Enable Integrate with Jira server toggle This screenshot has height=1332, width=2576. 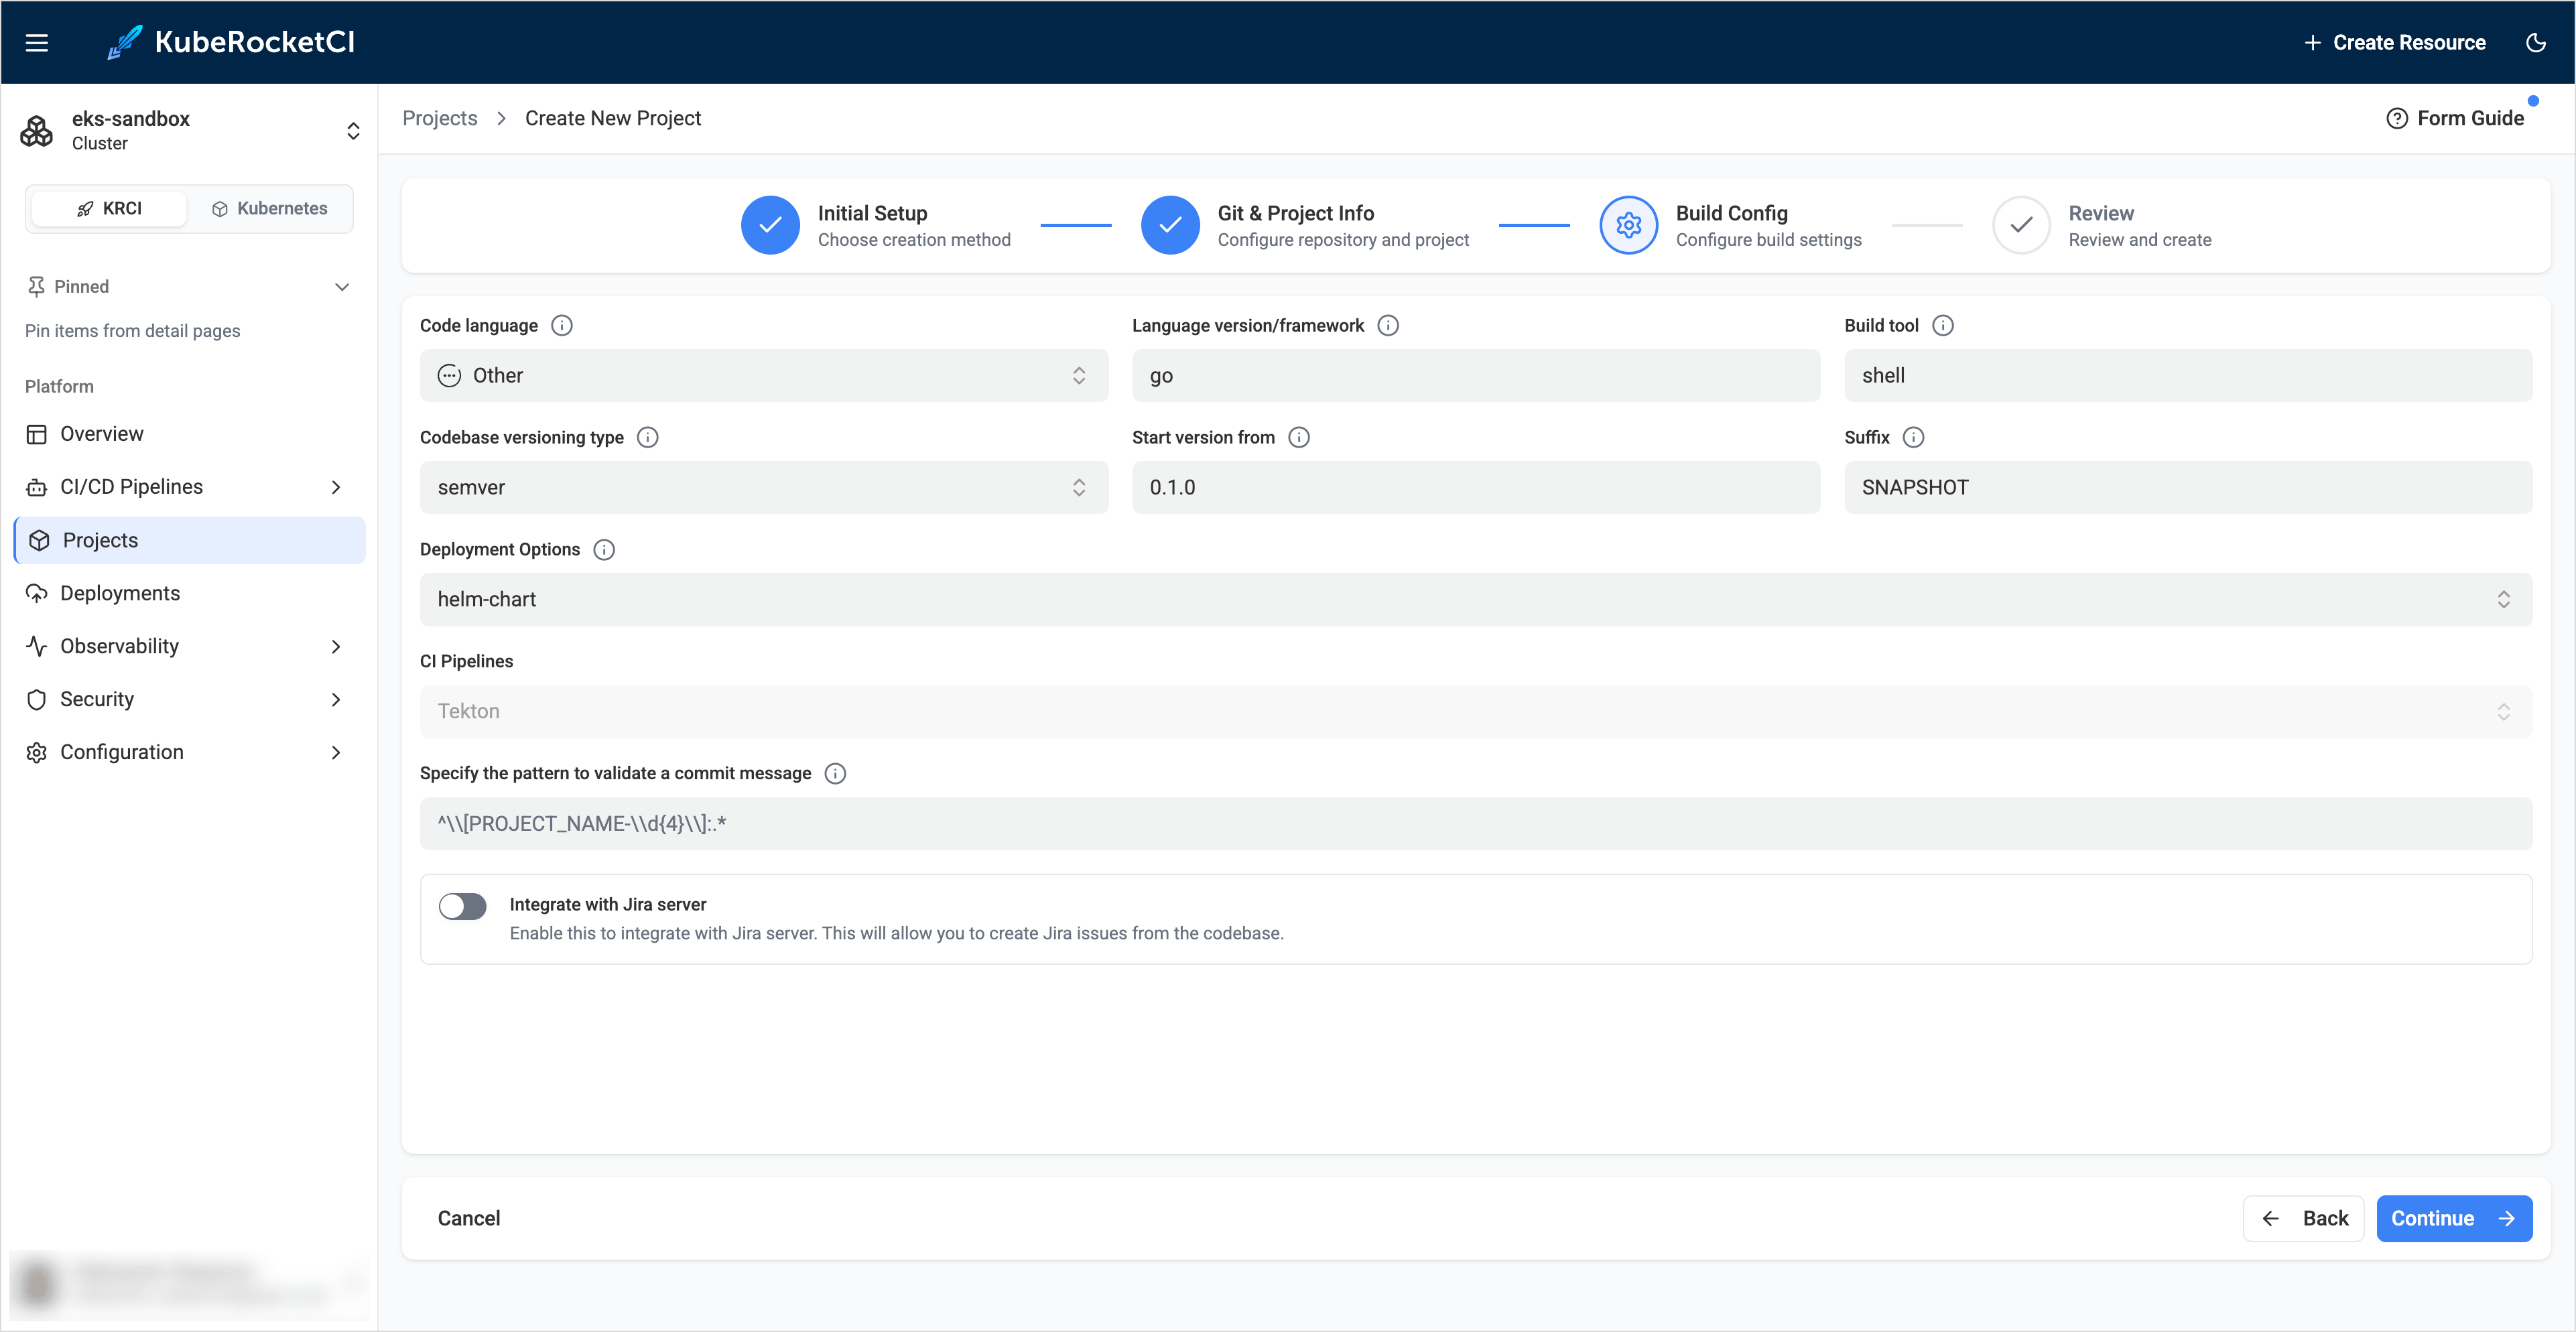coord(463,906)
